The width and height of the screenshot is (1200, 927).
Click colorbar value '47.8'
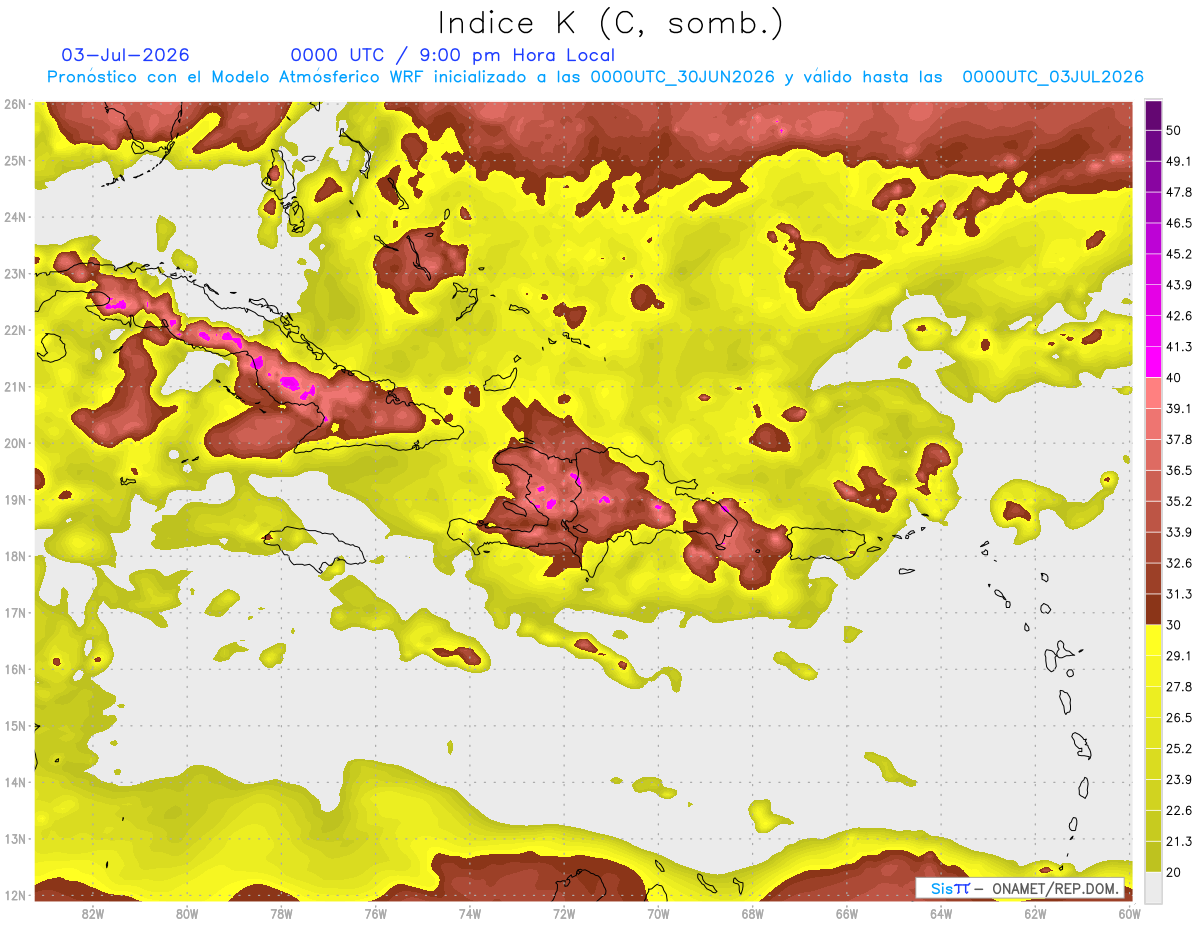tap(1178, 192)
